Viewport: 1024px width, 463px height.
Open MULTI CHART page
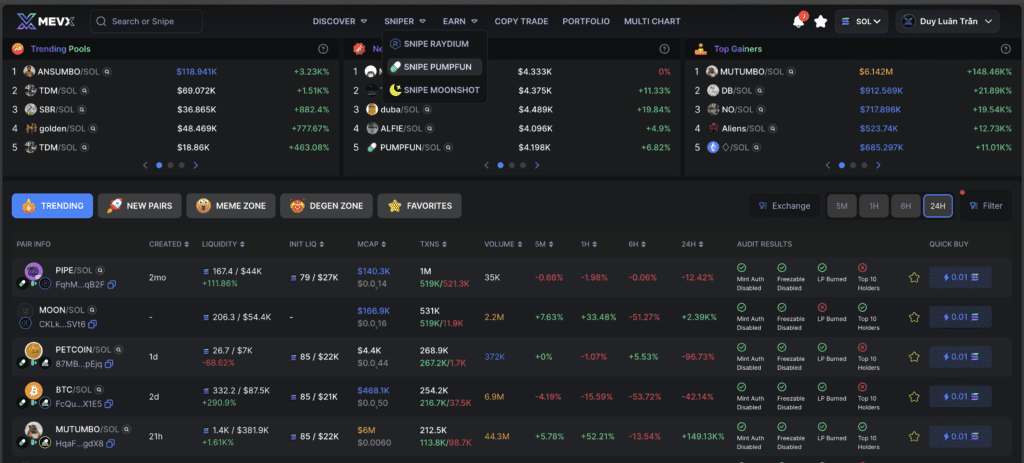coord(652,22)
